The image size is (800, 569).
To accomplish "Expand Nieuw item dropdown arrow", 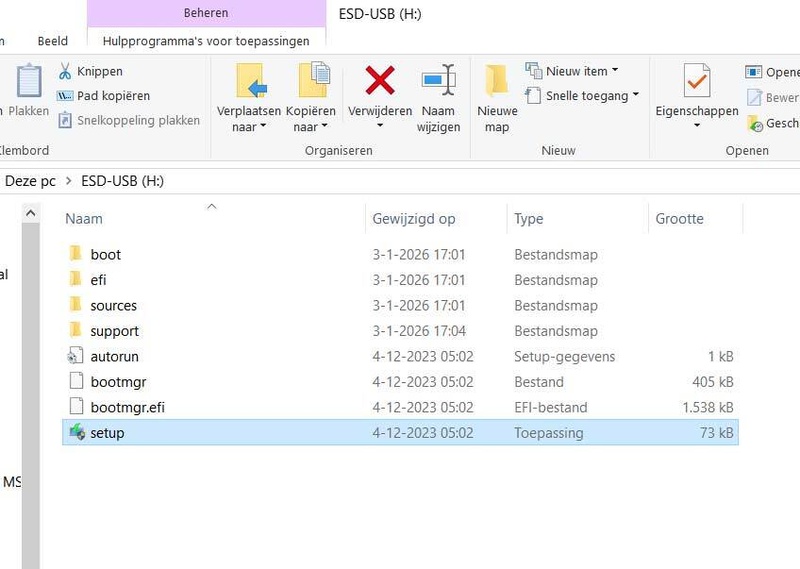I will pyautogui.click(x=615, y=70).
